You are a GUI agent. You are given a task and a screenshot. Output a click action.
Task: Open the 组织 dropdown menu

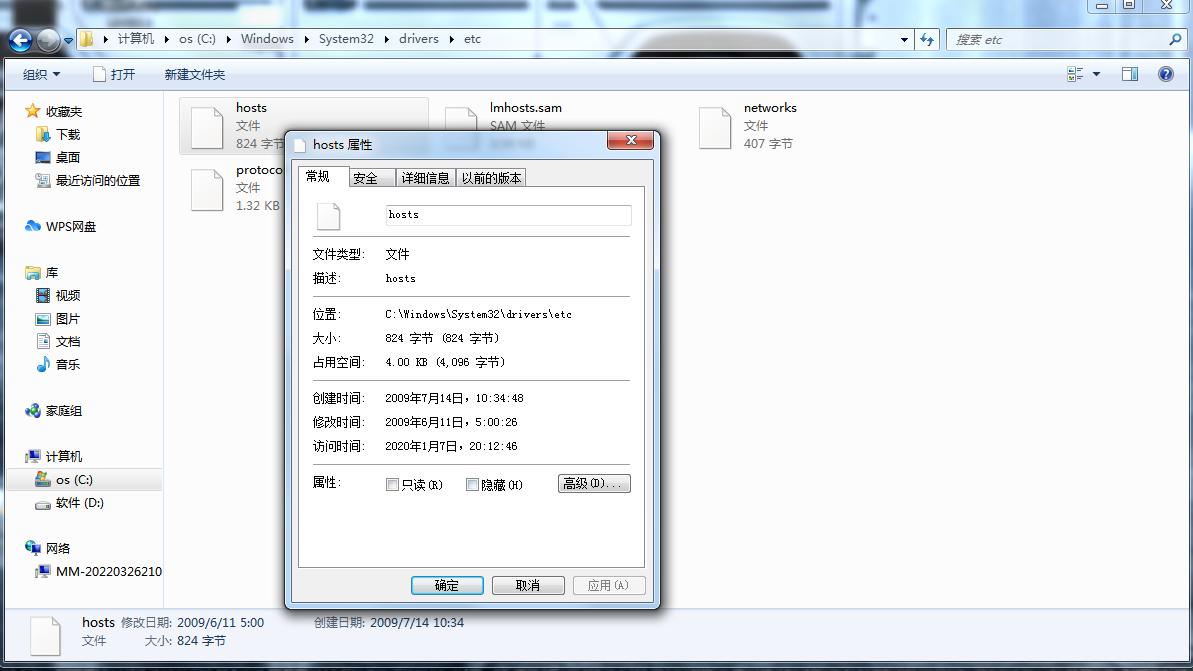tap(41, 73)
